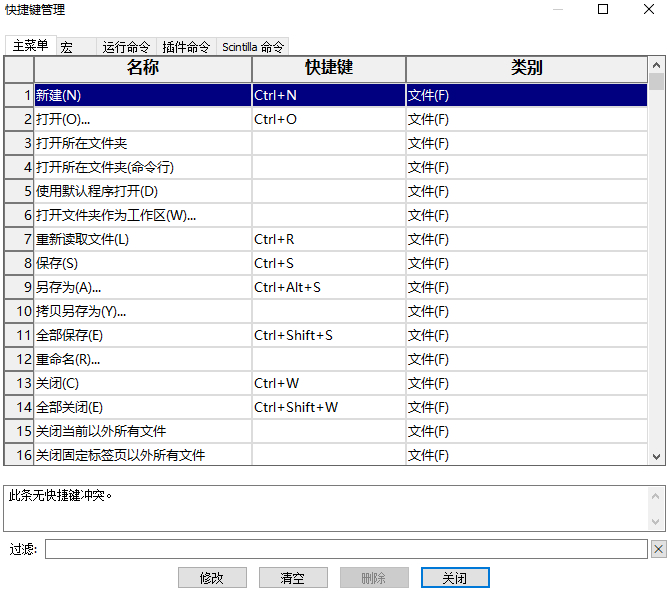Click the Ctrl+N shortcut cell
Viewport: 667px width, 591px height.
[329, 95]
